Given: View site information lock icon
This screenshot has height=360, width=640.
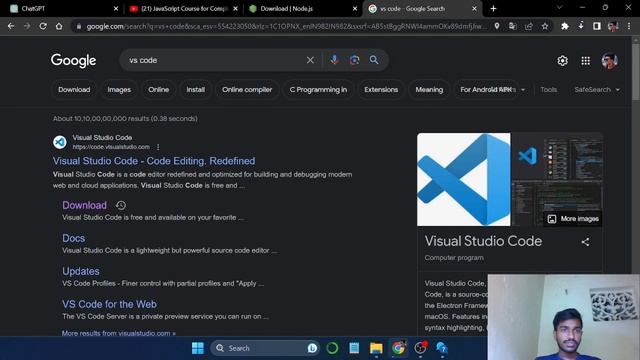Looking at the screenshot, I should click(78, 27).
